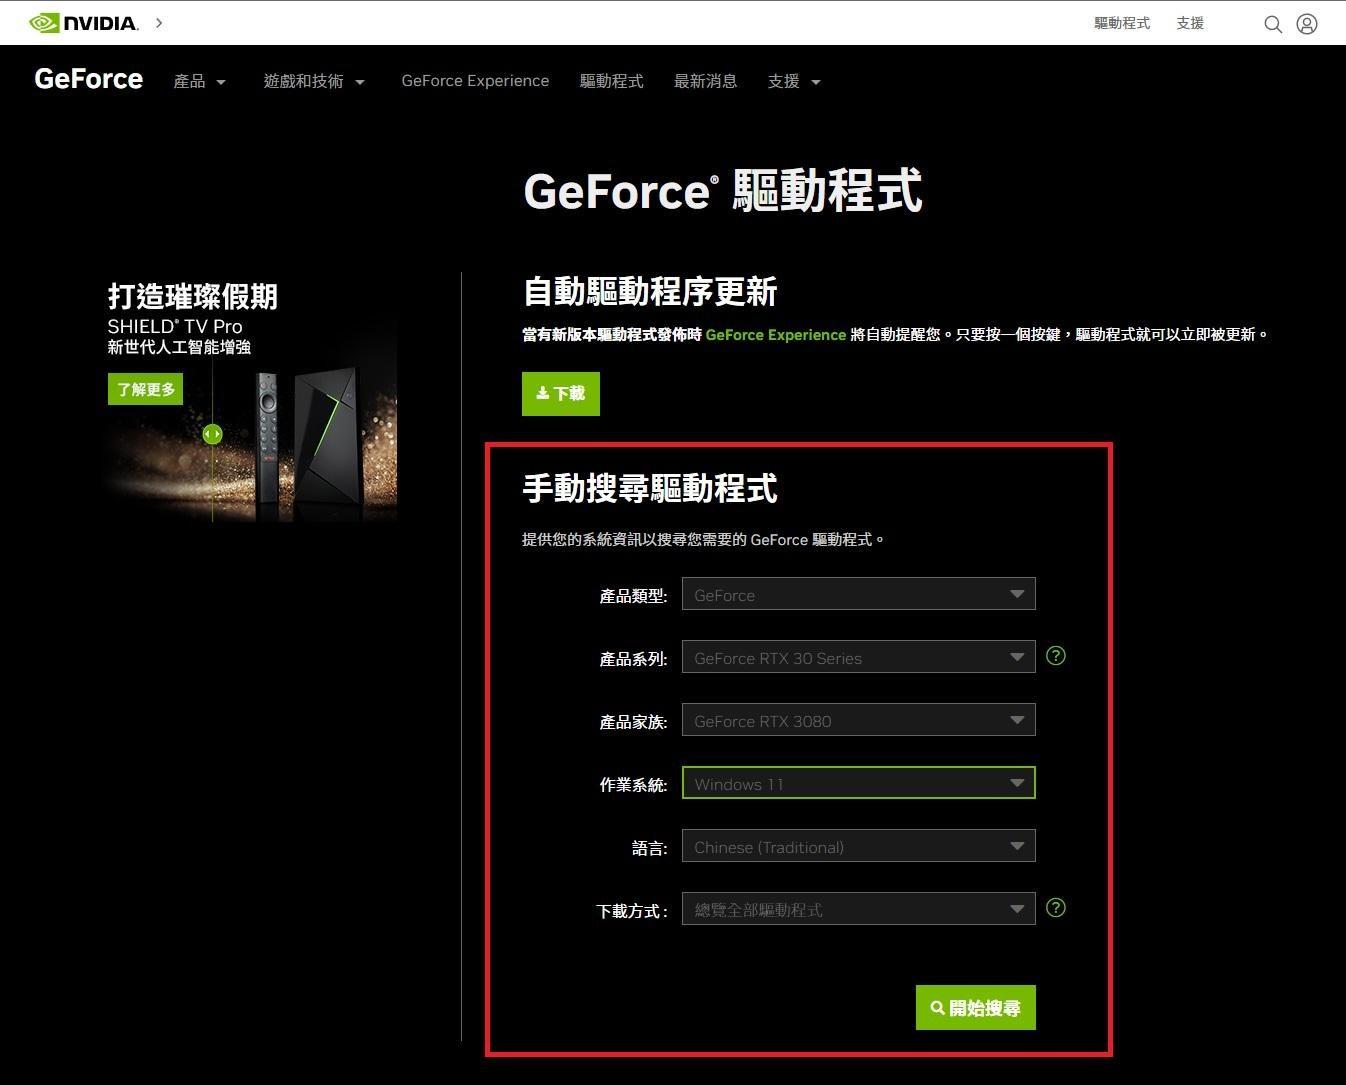Click the 手動搜尋驅動程式 heading
The width and height of the screenshot is (1346, 1085).
coord(650,489)
